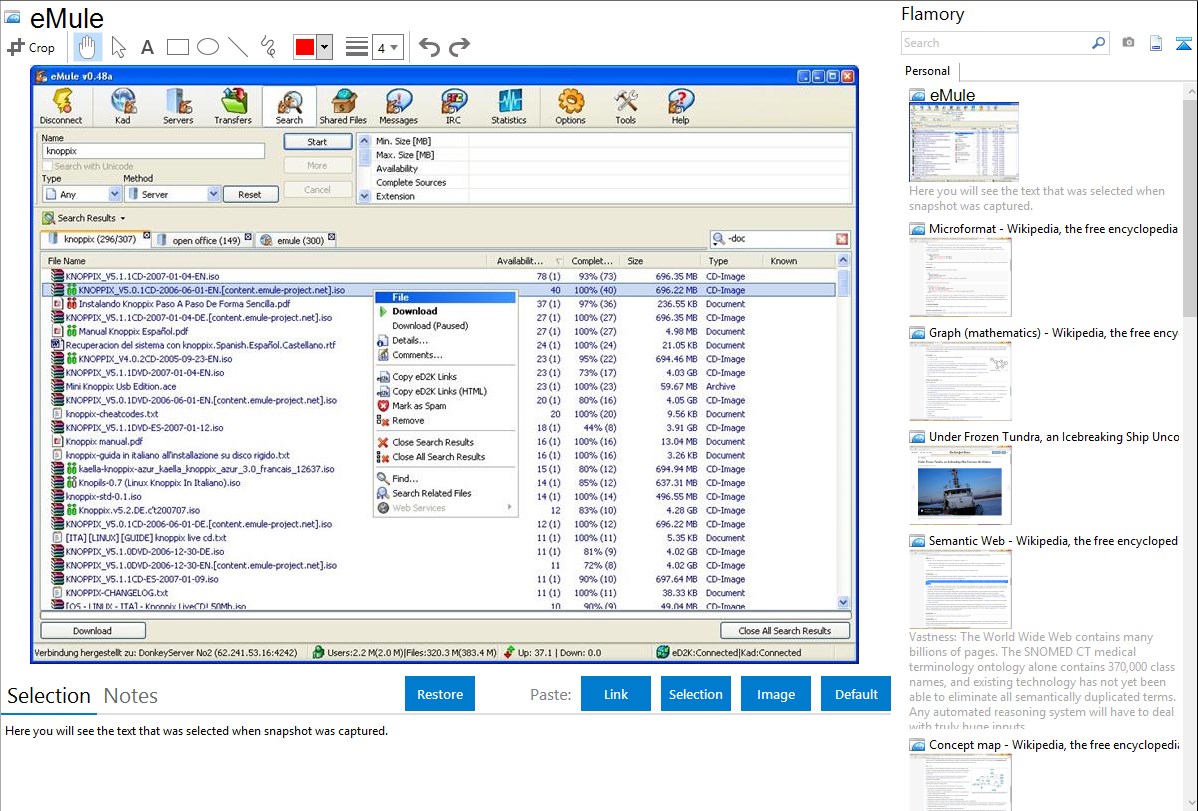Open eMule Options
Viewport: 1198px width, 811px height.
pos(571,106)
